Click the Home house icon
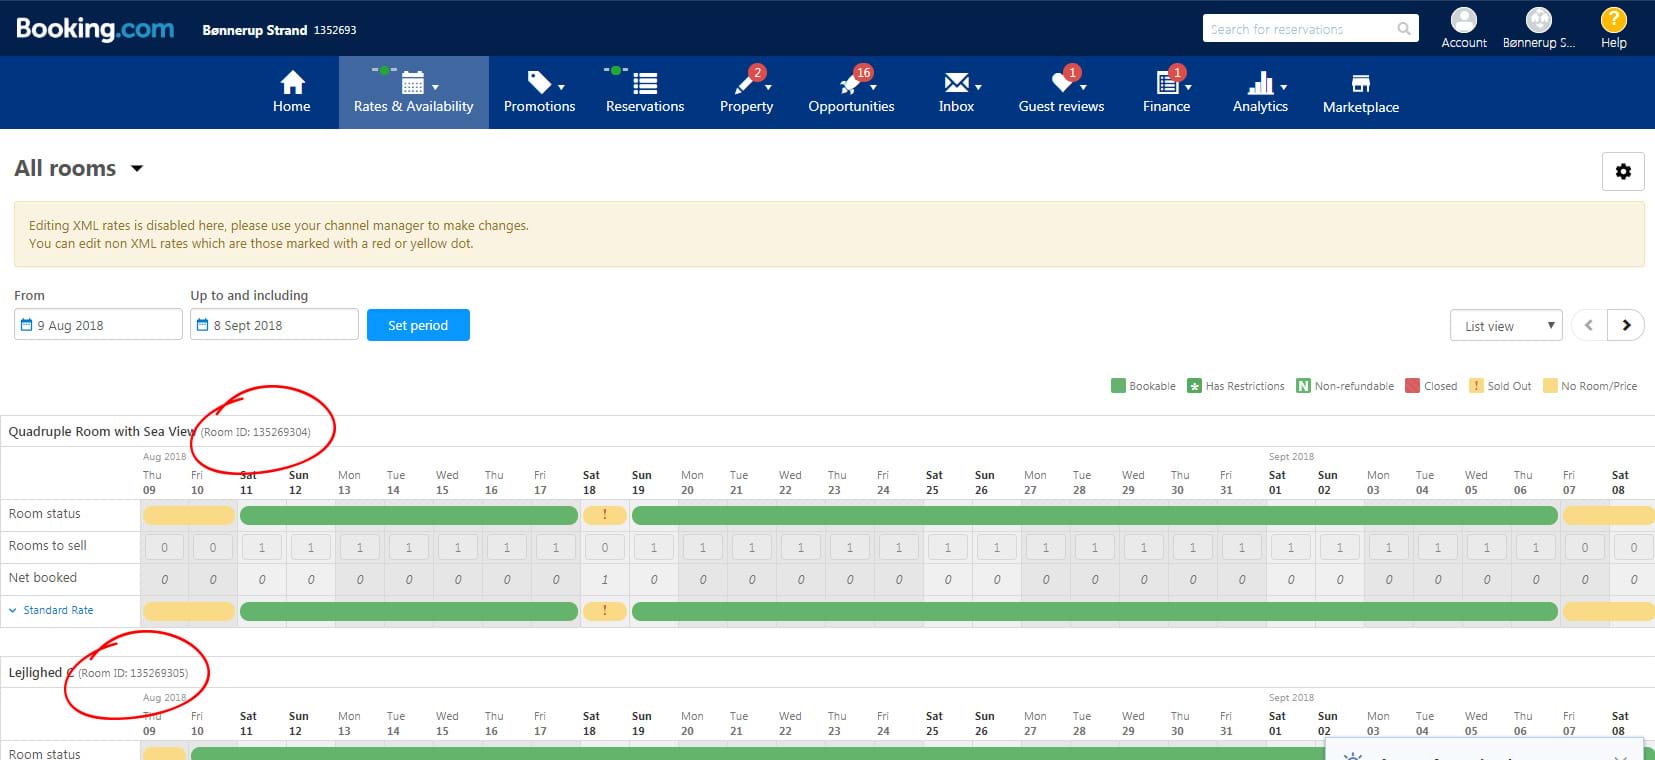This screenshot has width=1655, height=760. tap(292, 82)
